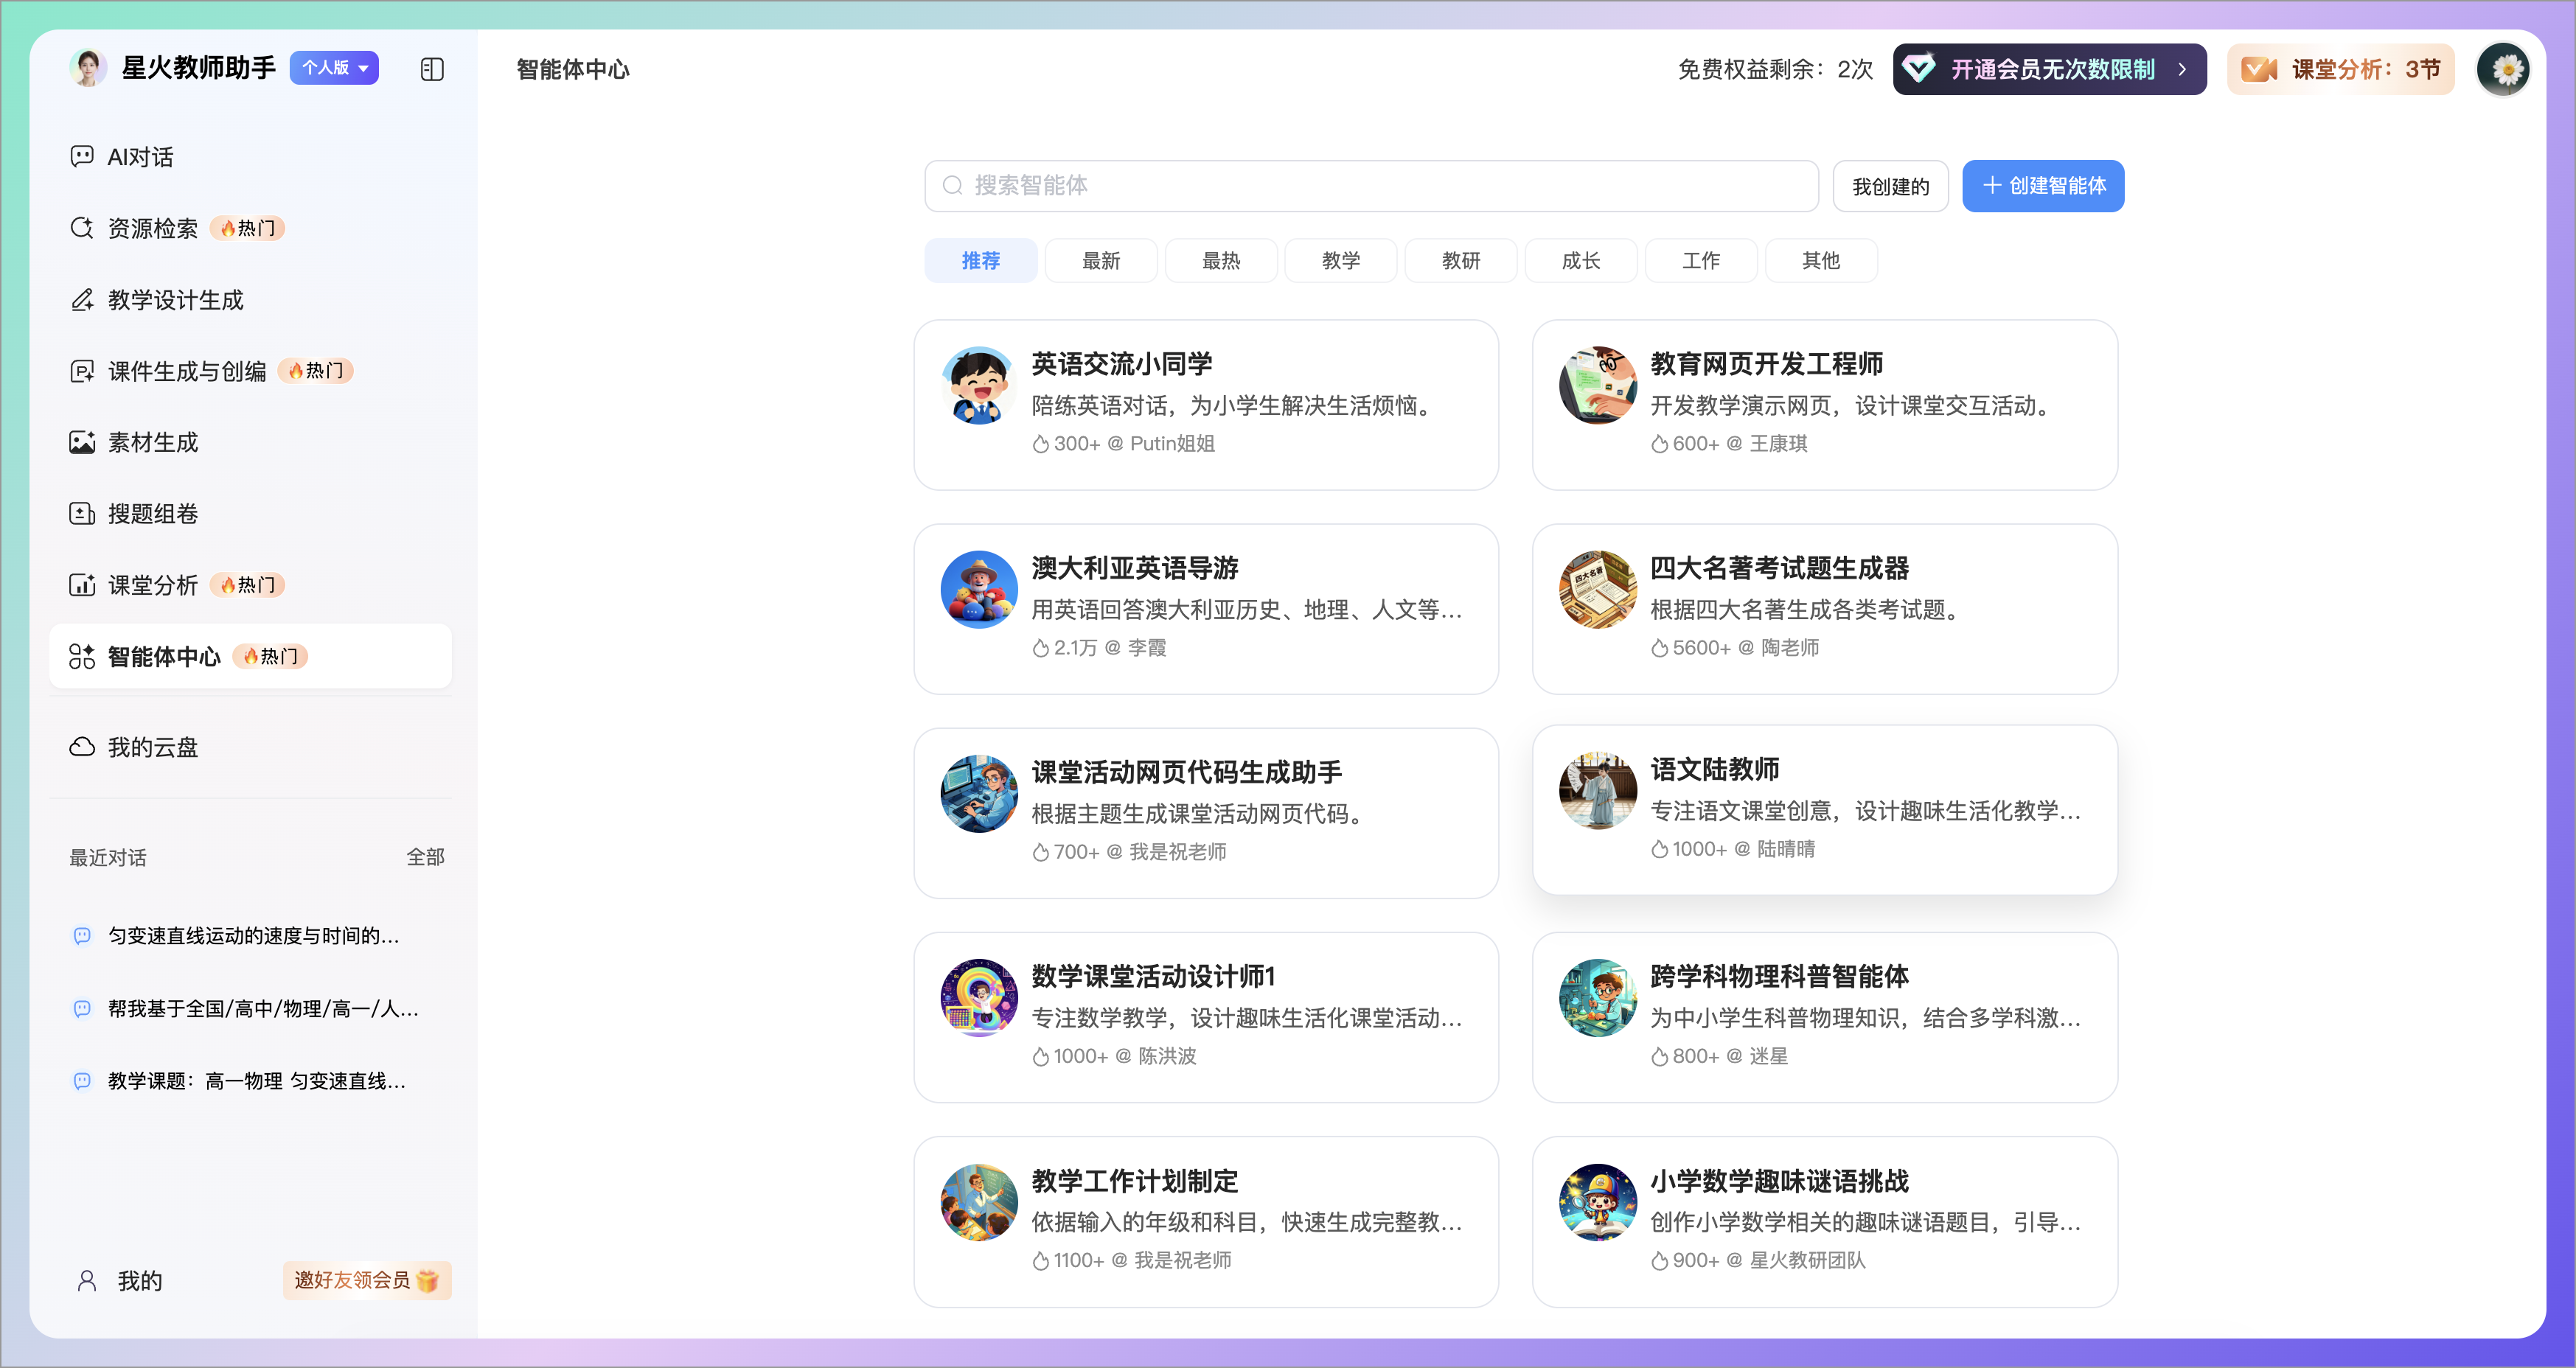
Task: Switch to the 最新 filter tab
Action: [x=1100, y=261]
